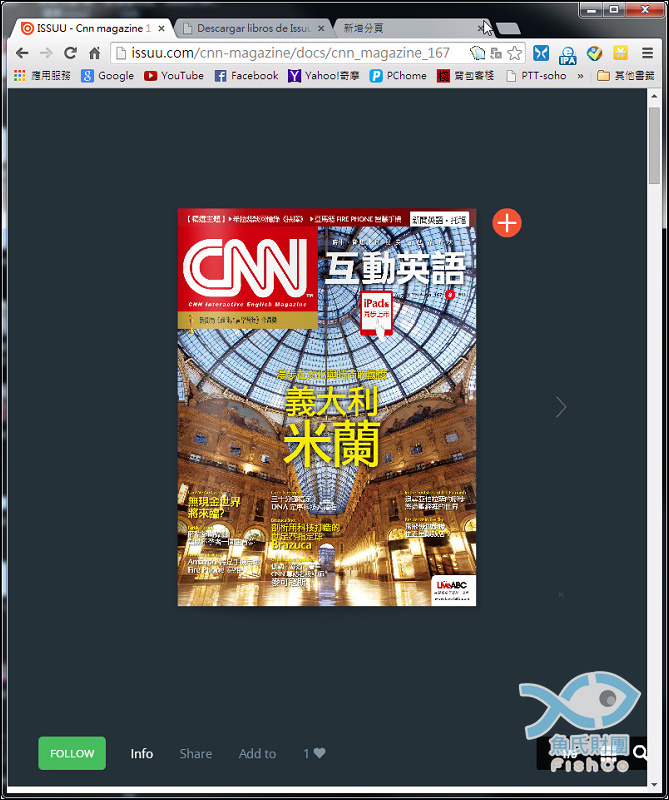The image size is (669, 800).
Task: Open the Yahoo bookmark
Action: [324, 76]
